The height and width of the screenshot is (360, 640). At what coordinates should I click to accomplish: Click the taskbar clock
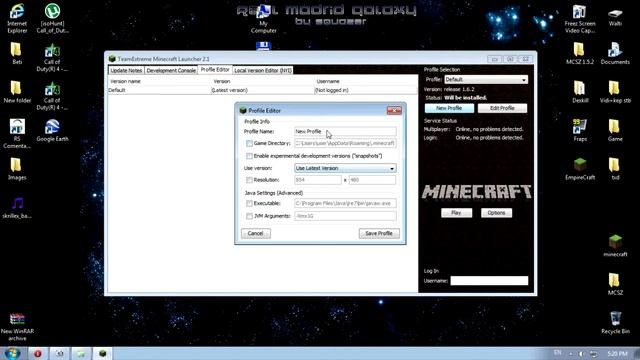pyautogui.click(x=617, y=353)
